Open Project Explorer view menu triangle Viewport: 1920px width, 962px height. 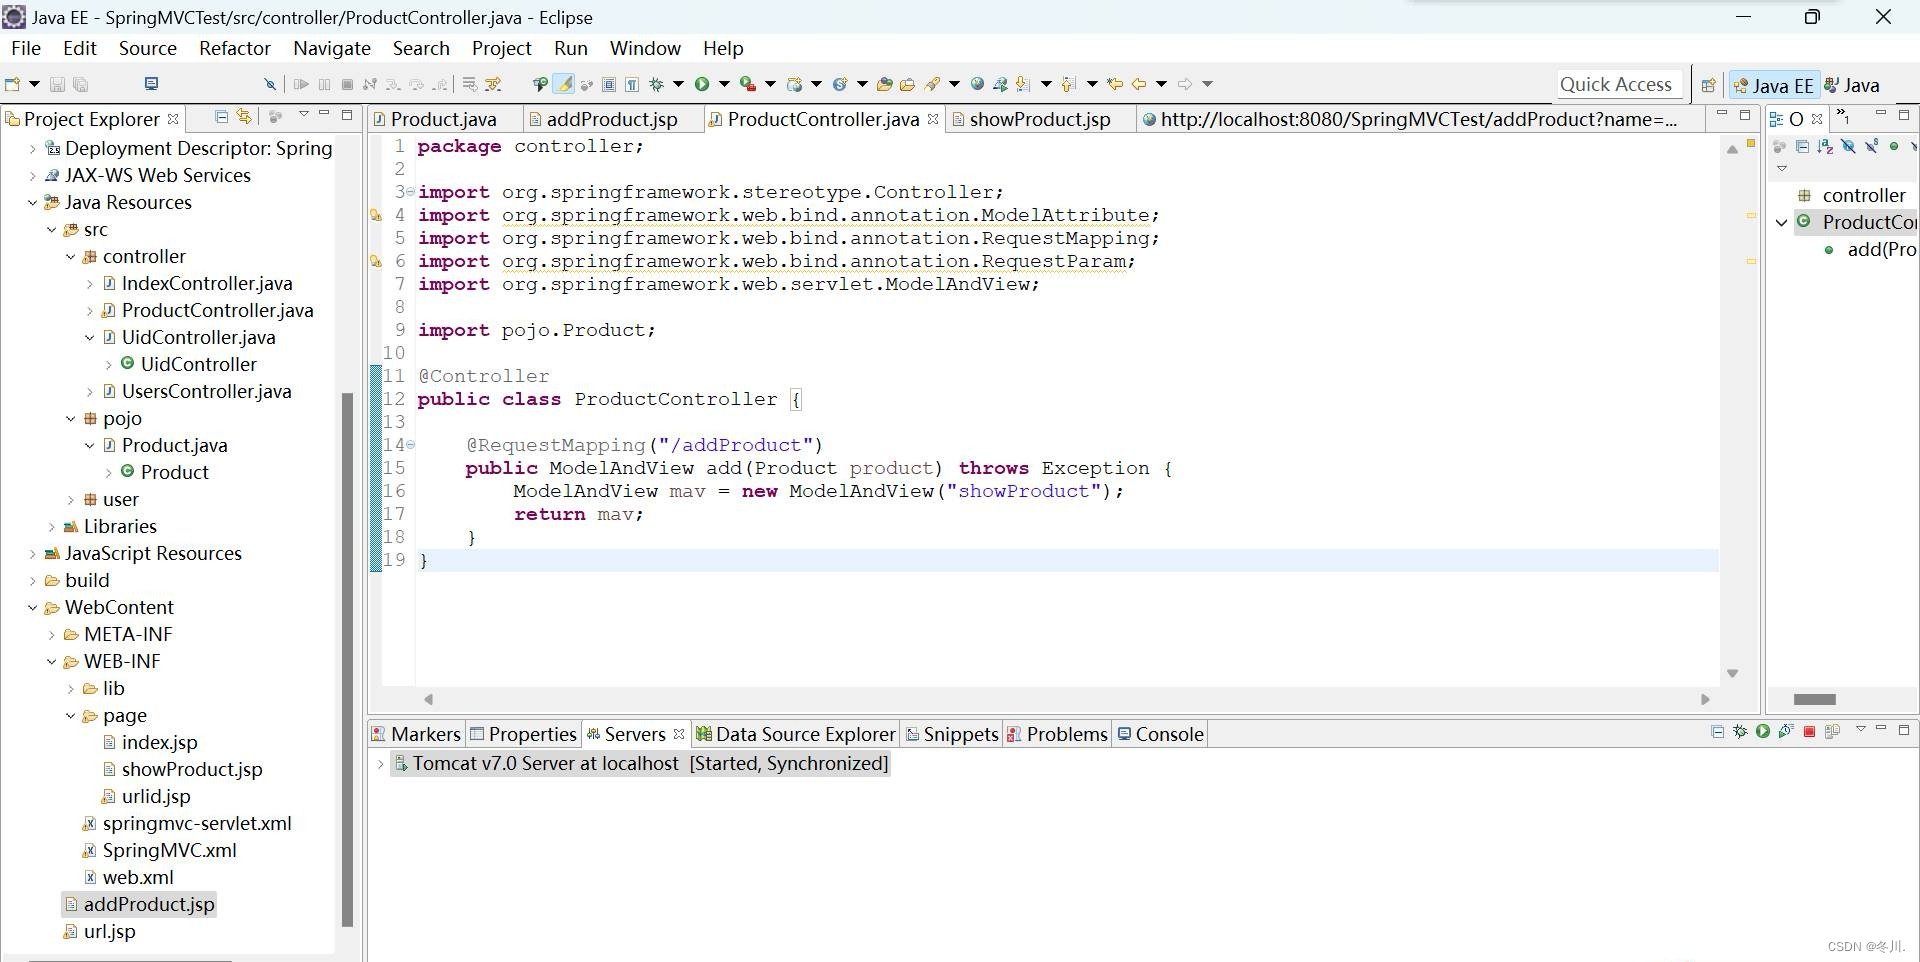(x=303, y=114)
